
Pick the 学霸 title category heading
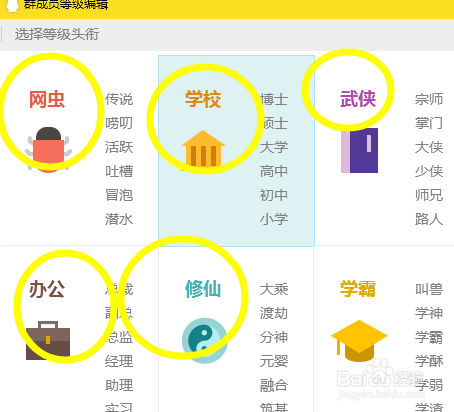(358, 289)
